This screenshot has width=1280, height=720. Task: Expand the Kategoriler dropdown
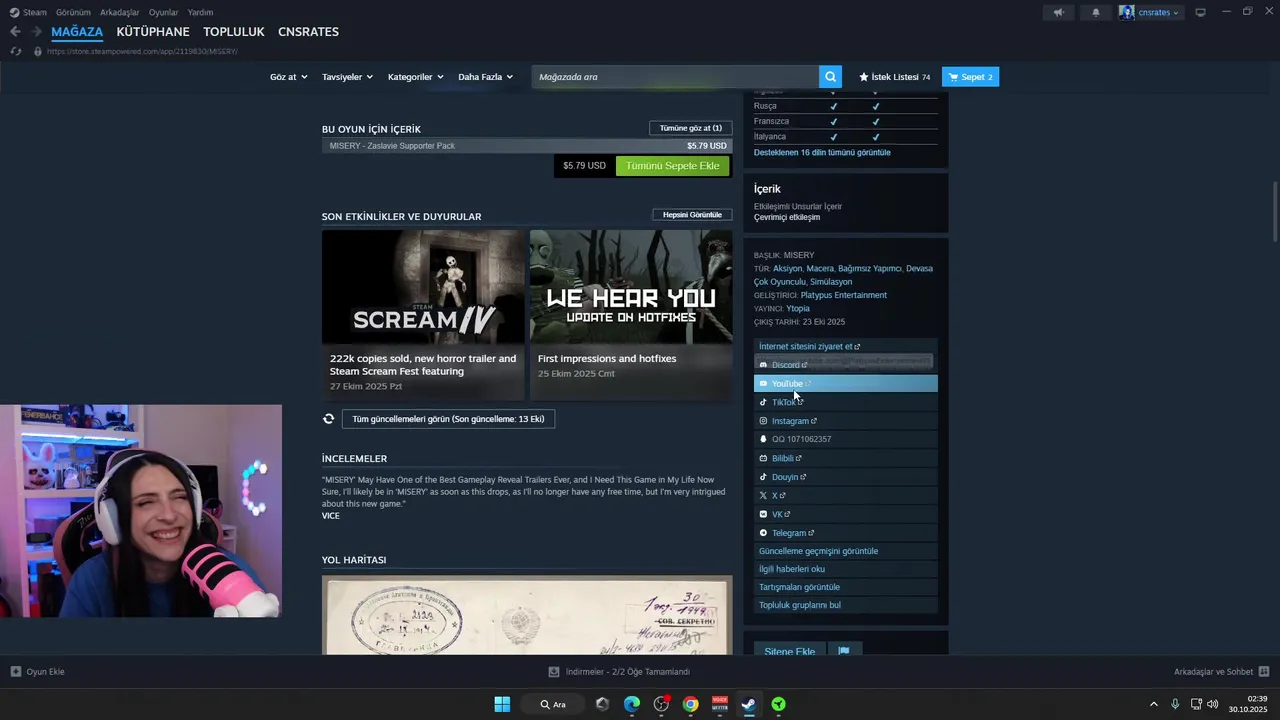pos(415,77)
